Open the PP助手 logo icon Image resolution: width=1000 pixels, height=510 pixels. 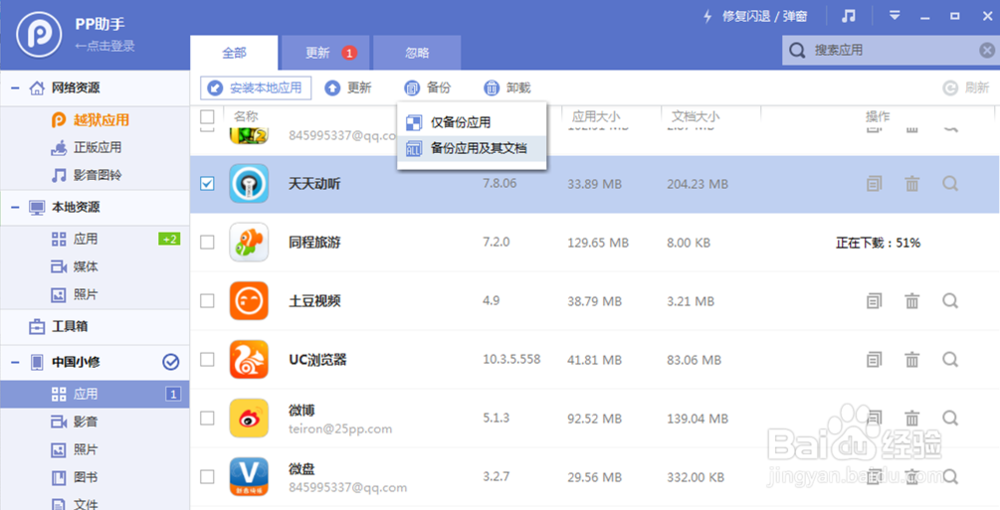tap(39, 33)
